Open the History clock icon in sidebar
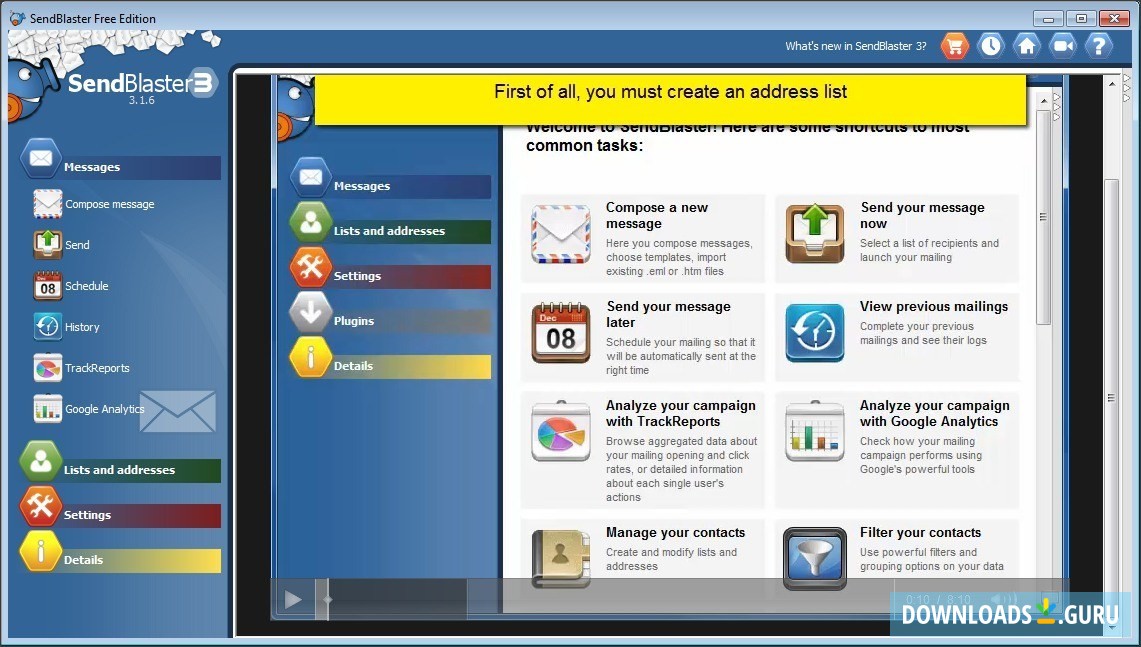Screen dimensions: 1141x647 47,327
